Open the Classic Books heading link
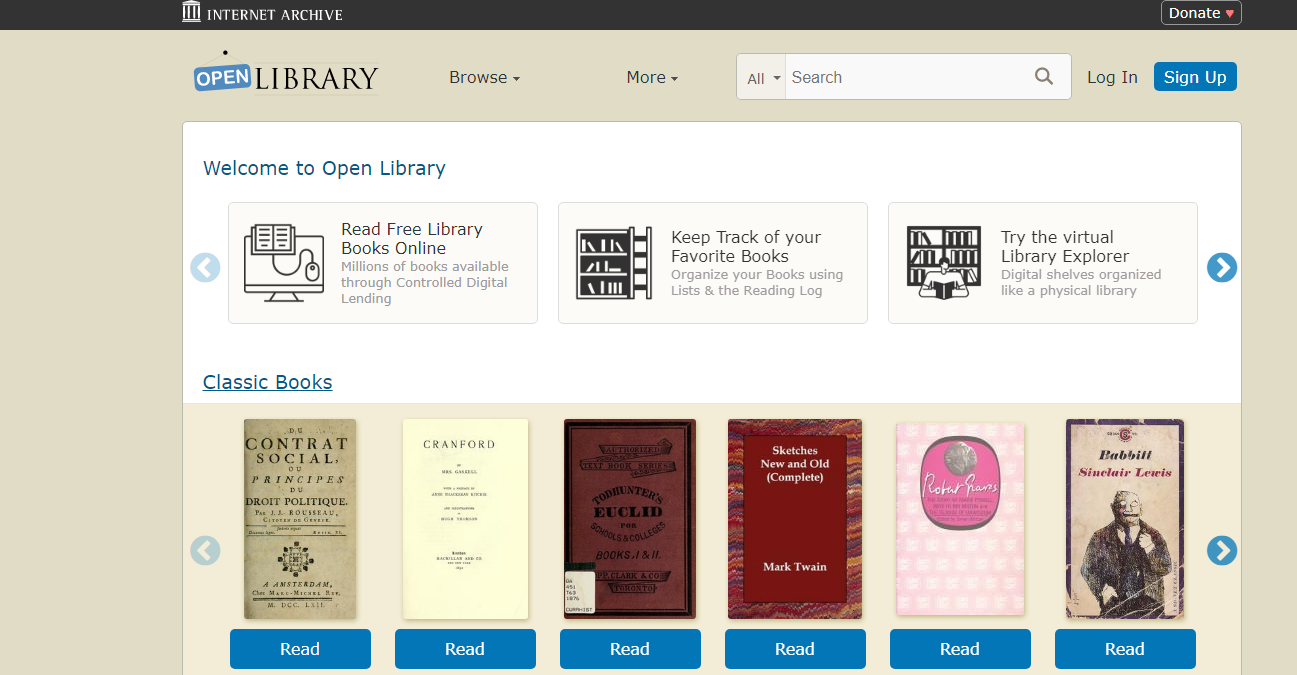The width and height of the screenshot is (1297, 675). point(268,382)
